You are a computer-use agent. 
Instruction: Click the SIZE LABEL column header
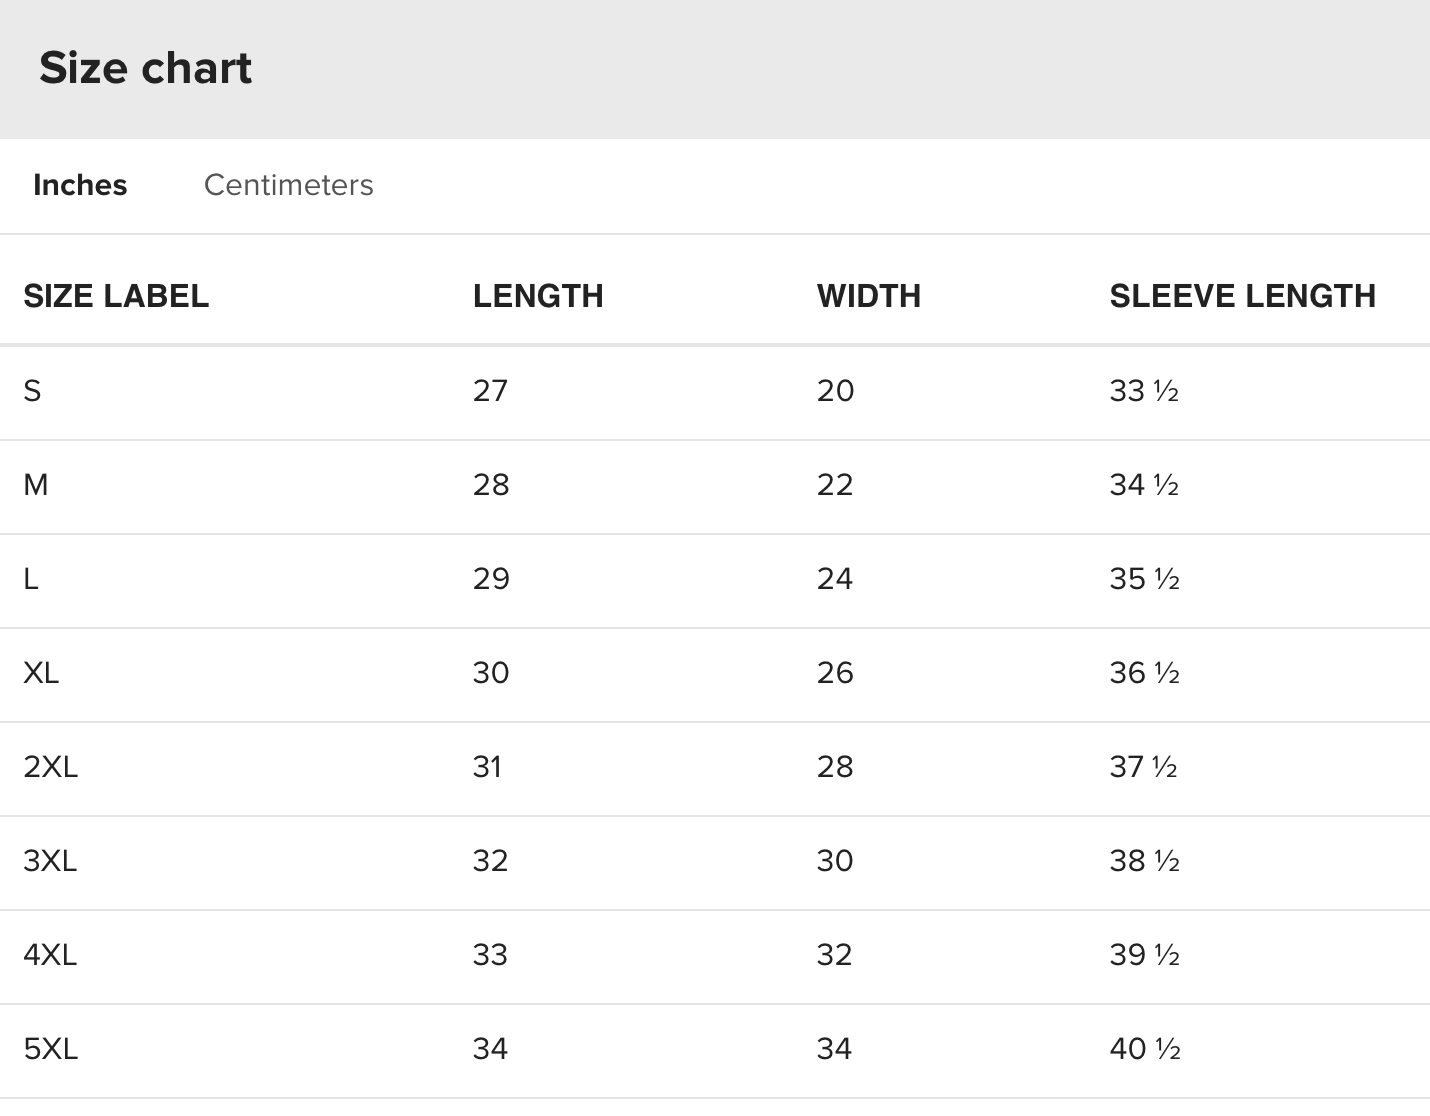point(116,296)
